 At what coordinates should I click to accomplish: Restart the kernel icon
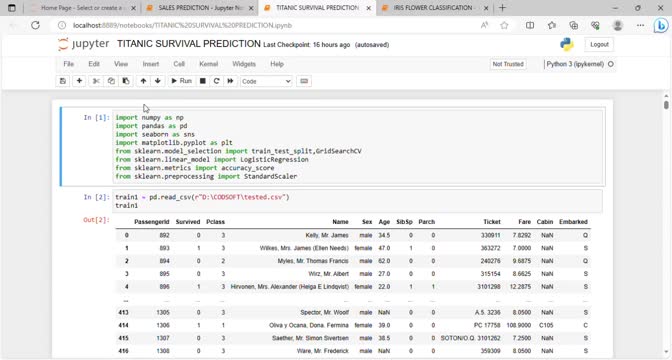pos(216,81)
